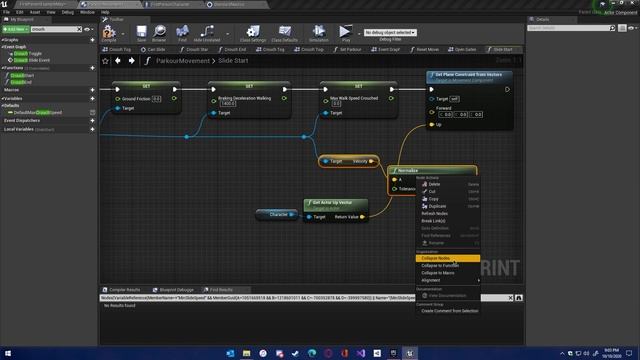This screenshot has width=640, height=360.
Task: Add a new Local Variable with plus icon
Action: [92, 129]
